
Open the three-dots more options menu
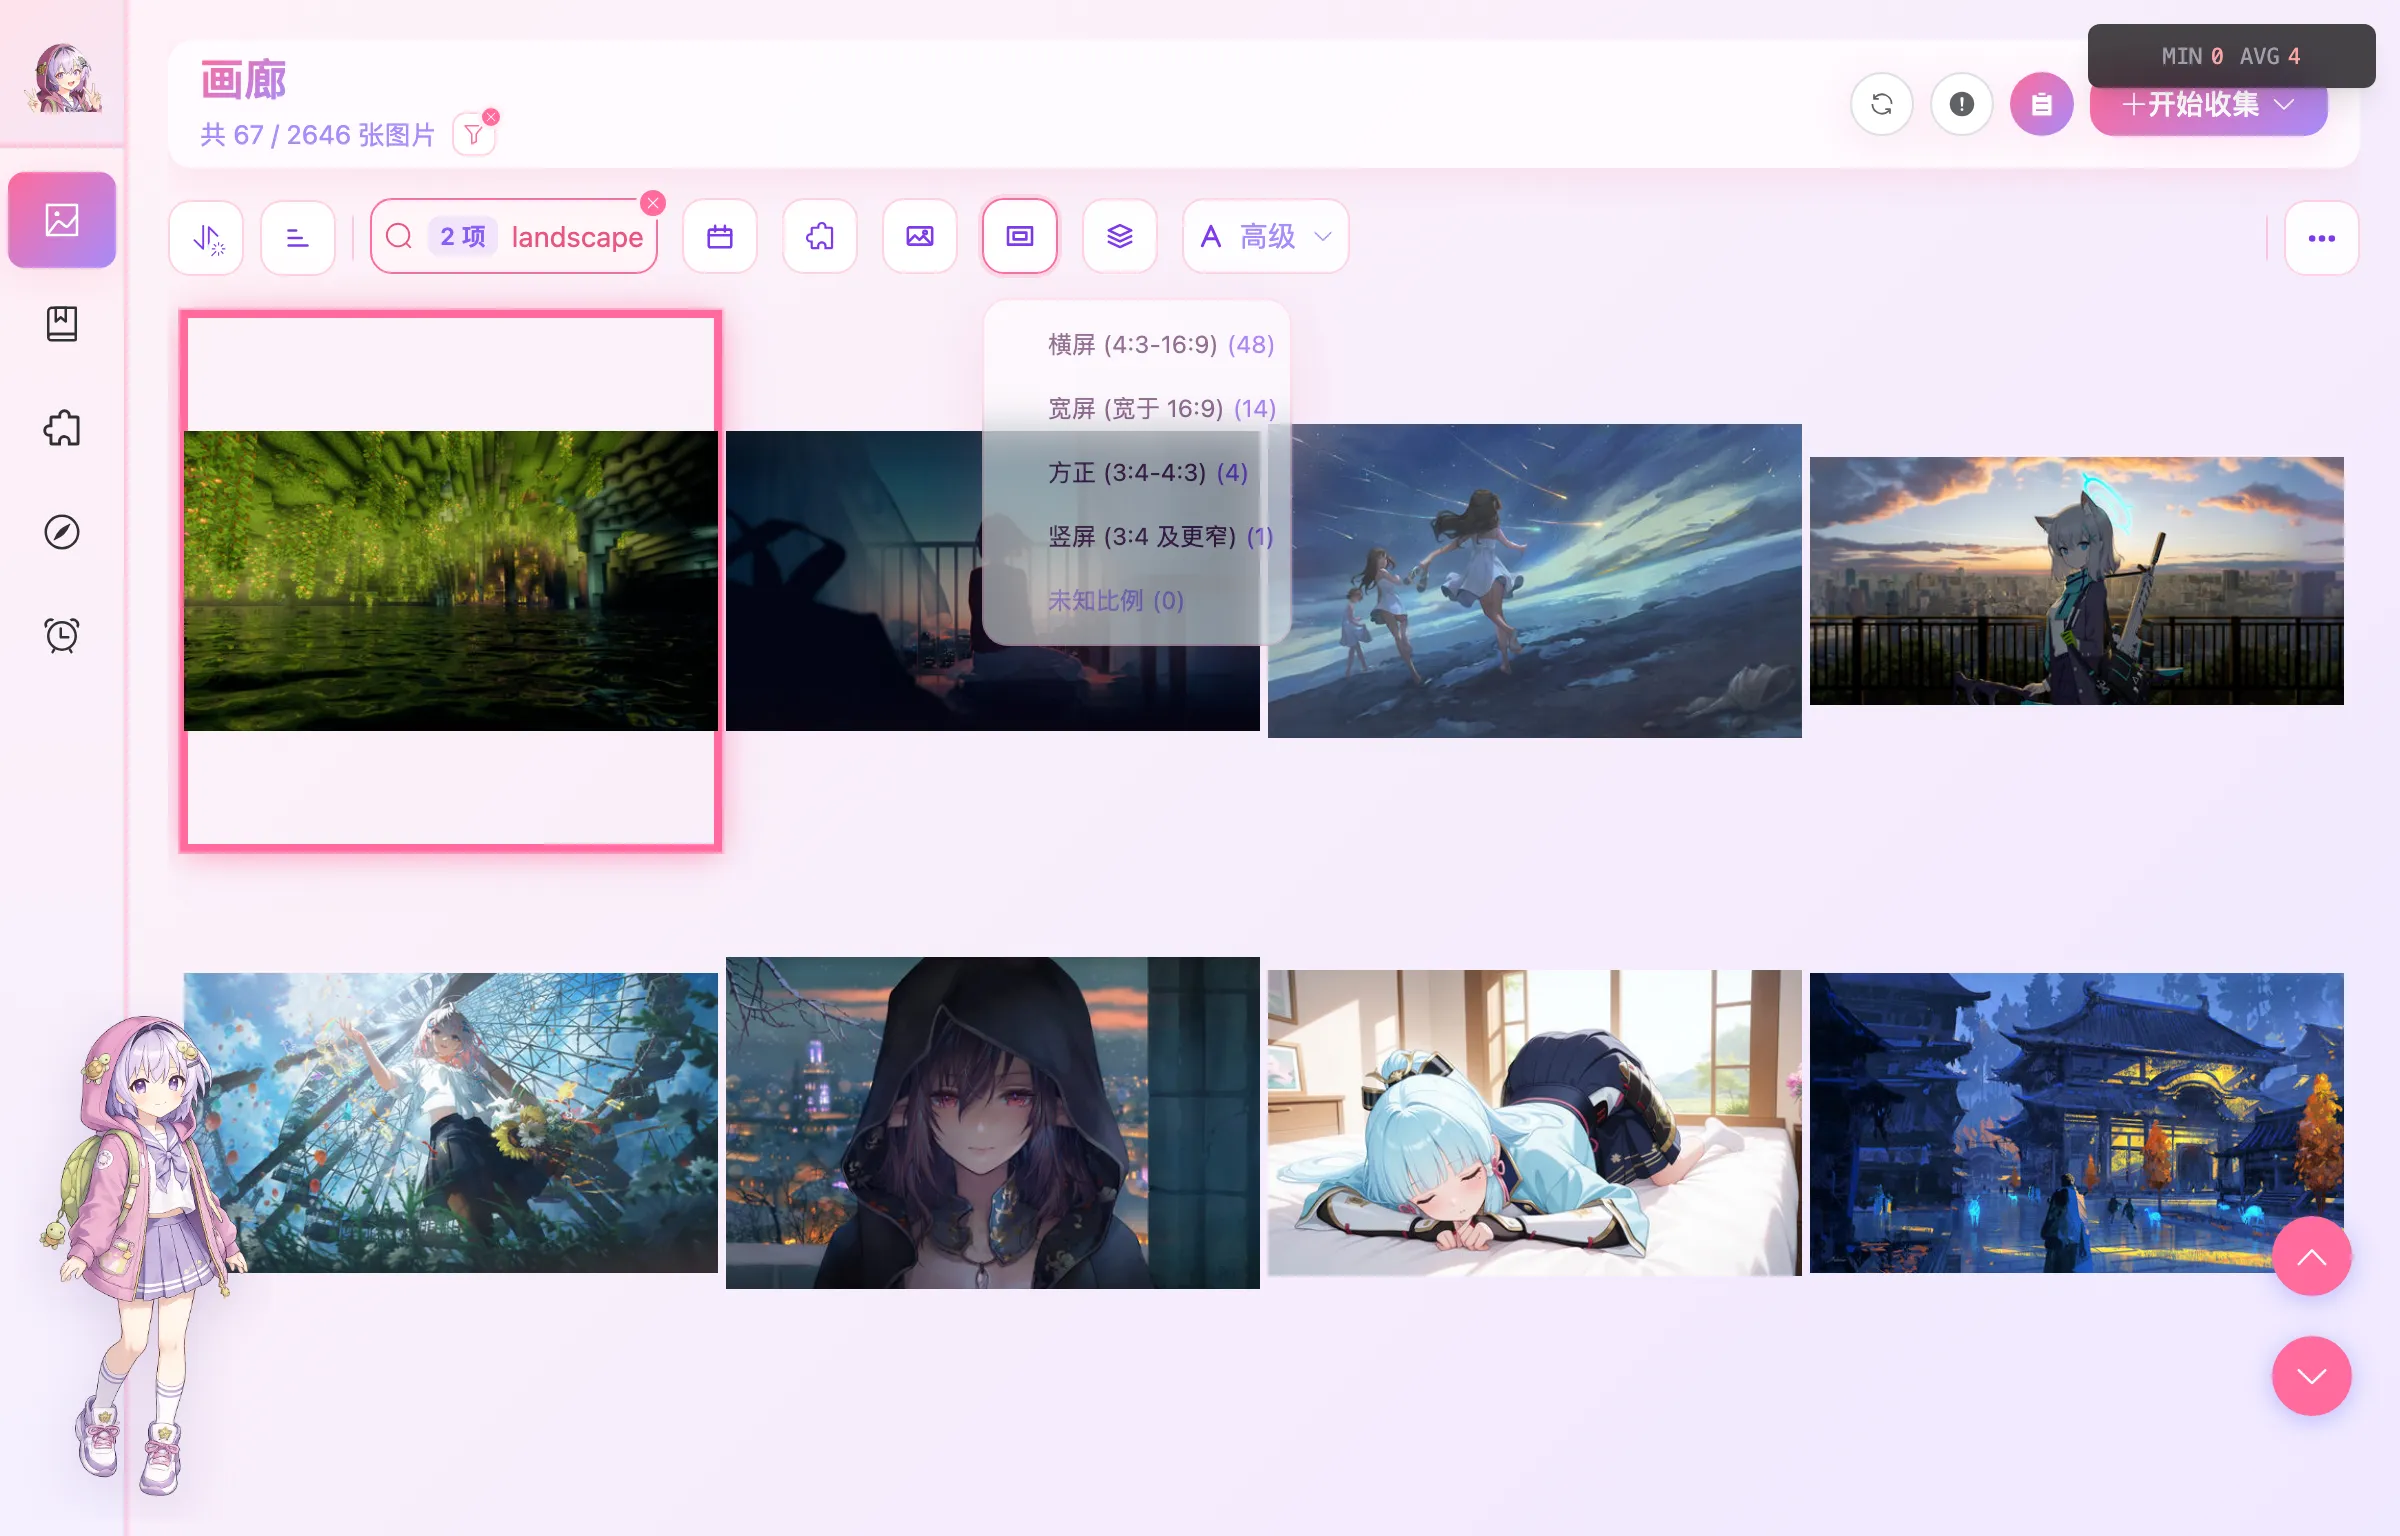click(x=2322, y=238)
